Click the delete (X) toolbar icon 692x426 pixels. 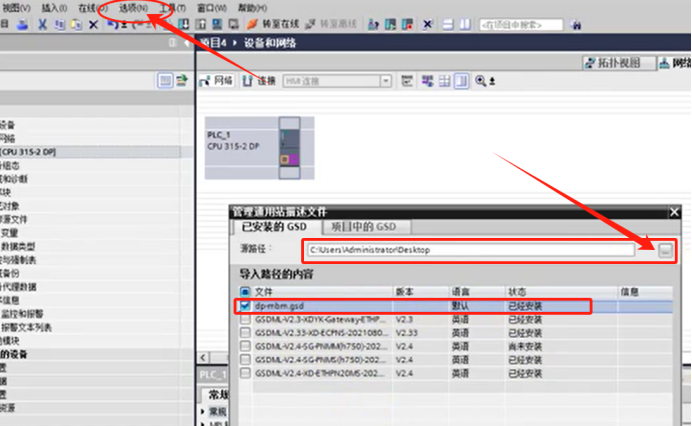tap(93, 25)
